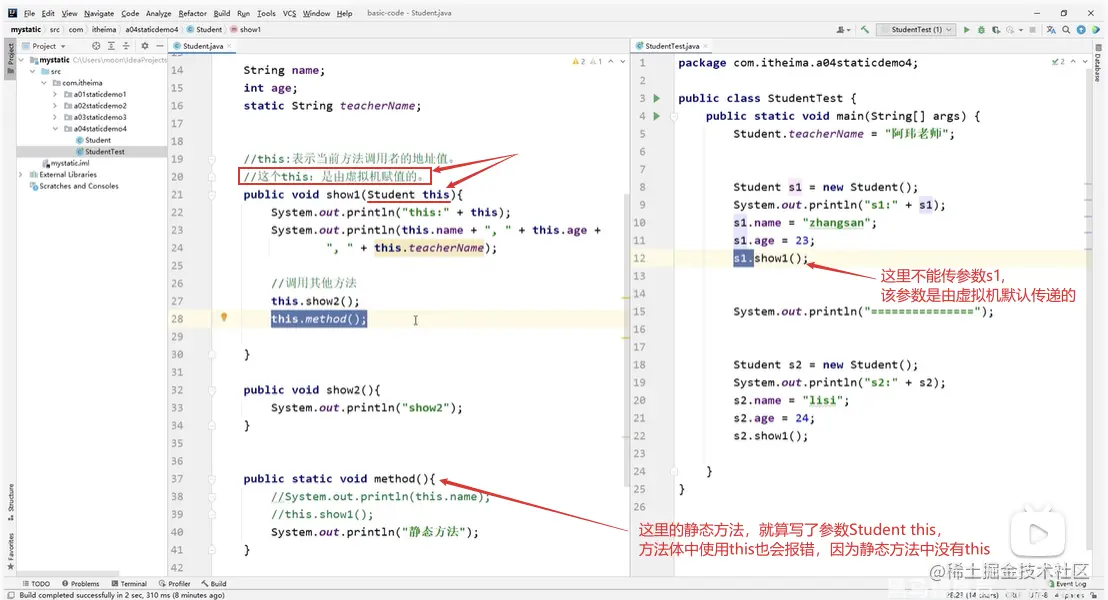The height and width of the screenshot is (600, 1108).
Task: Open the StudentTest (1) run configuration dropdown
Action: point(917,30)
